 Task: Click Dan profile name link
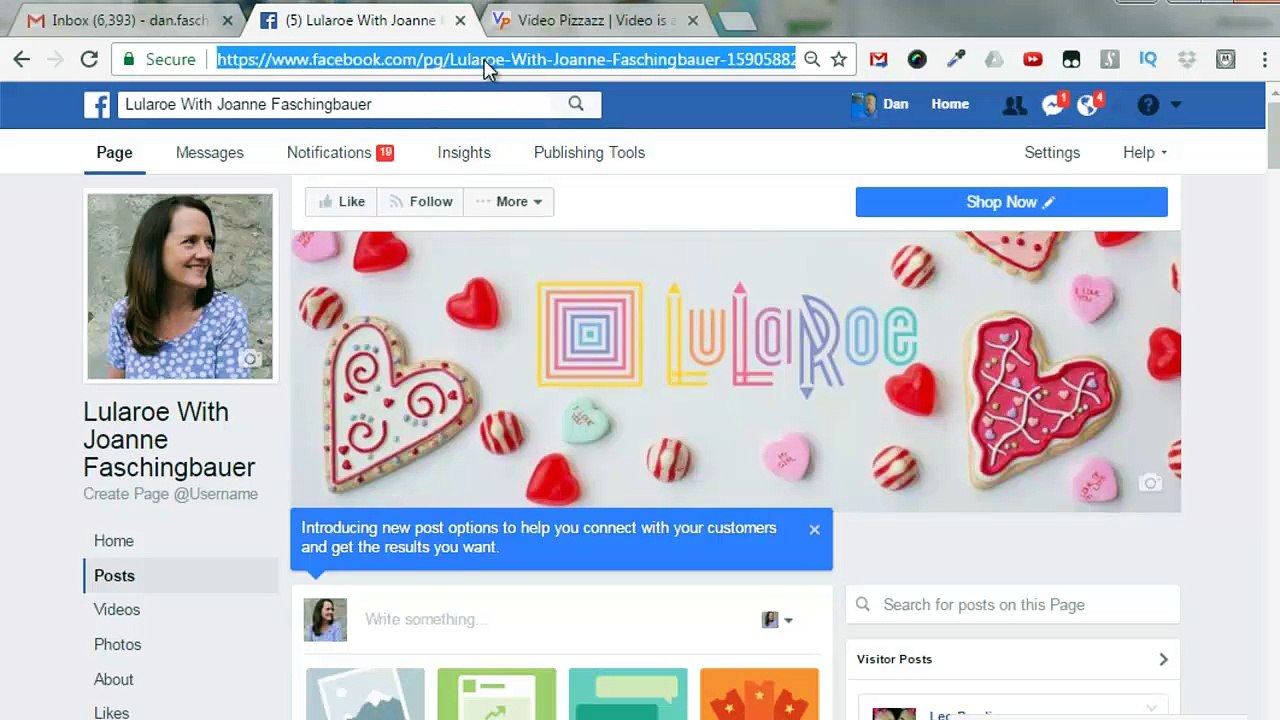896,104
